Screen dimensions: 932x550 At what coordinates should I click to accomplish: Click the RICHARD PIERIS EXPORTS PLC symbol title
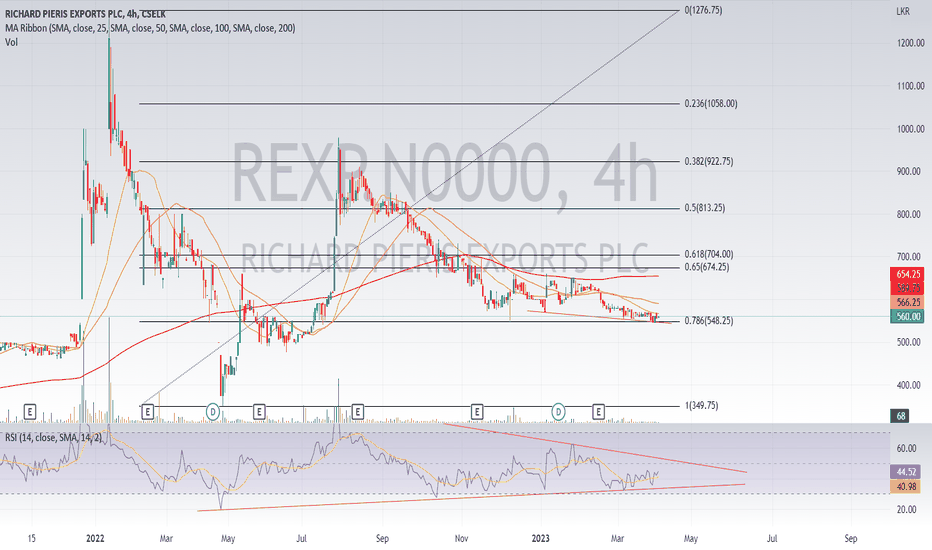point(86,13)
